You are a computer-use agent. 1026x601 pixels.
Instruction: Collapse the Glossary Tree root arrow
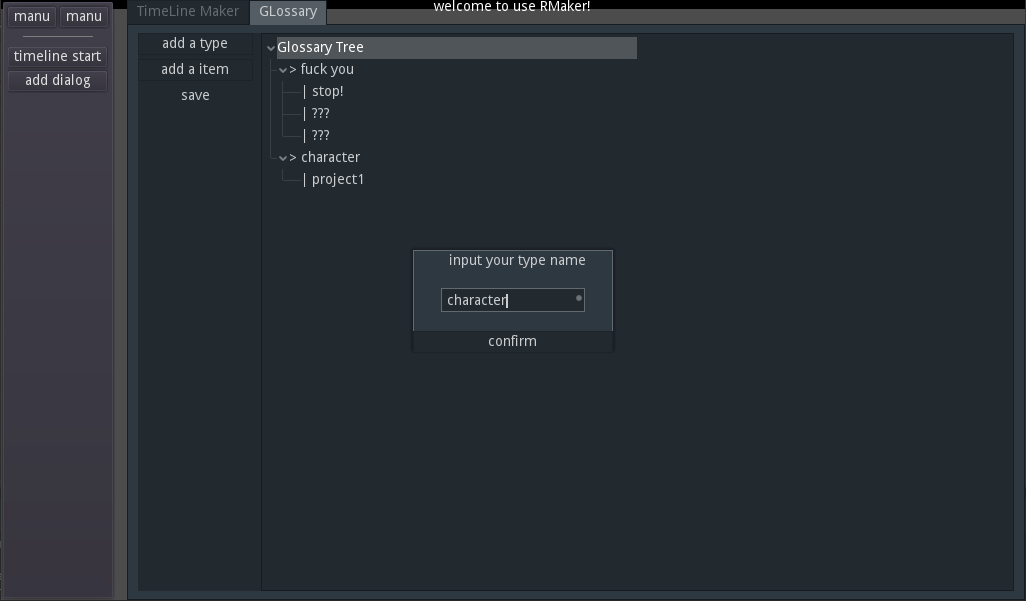coord(271,48)
